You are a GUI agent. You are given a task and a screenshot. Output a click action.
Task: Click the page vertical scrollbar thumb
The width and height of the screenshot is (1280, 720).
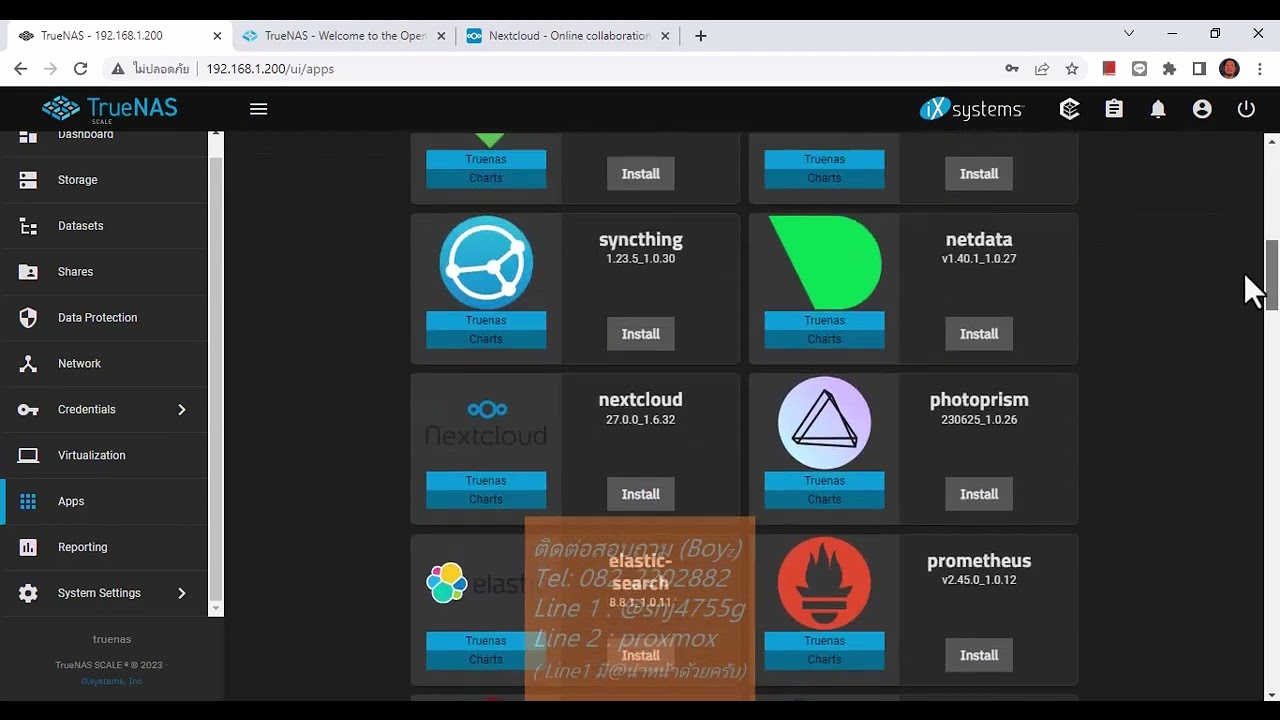(x=1272, y=275)
